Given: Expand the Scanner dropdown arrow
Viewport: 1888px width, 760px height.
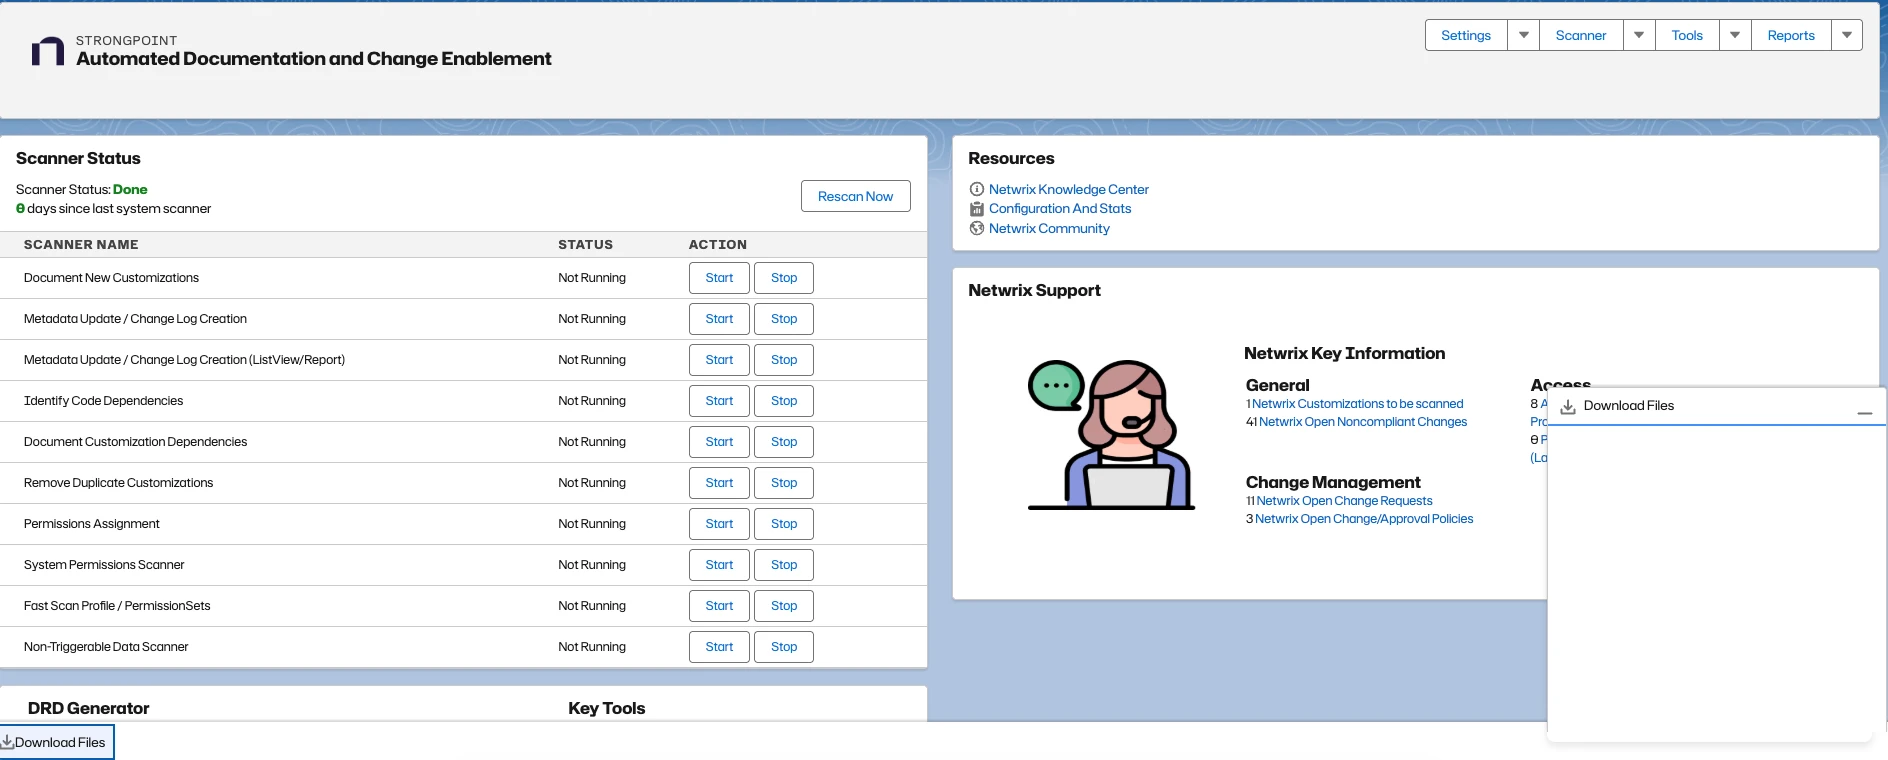Looking at the screenshot, I should [x=1639, y=35].
